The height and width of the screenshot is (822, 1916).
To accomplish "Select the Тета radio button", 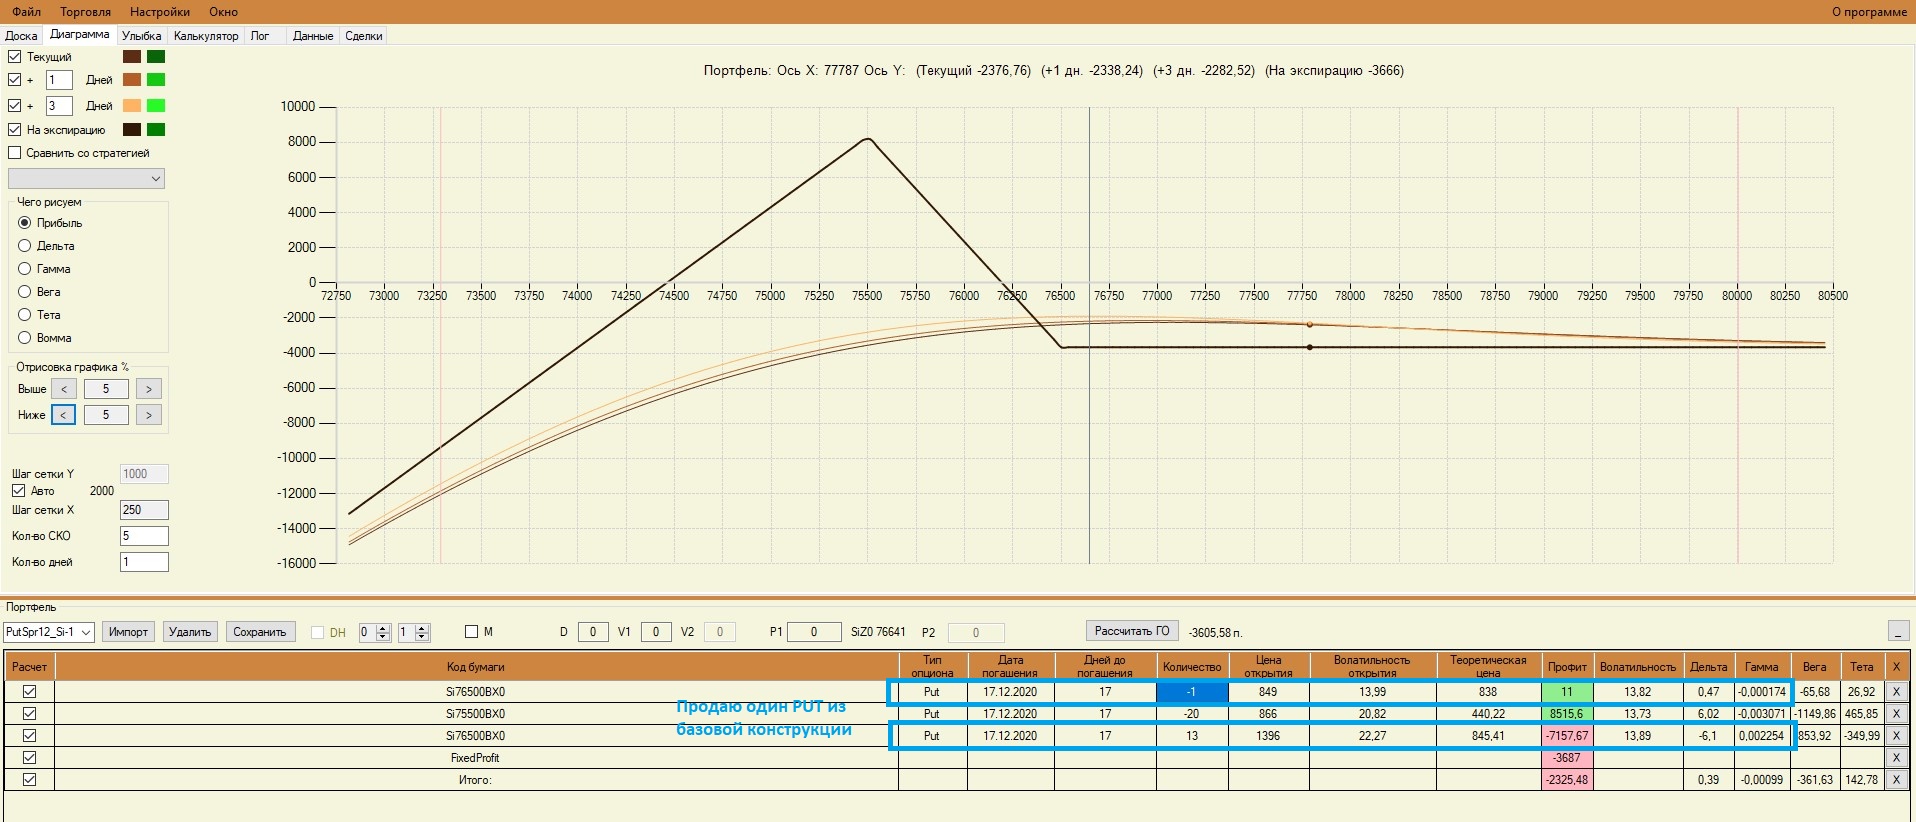I will [x=25, y=315].
